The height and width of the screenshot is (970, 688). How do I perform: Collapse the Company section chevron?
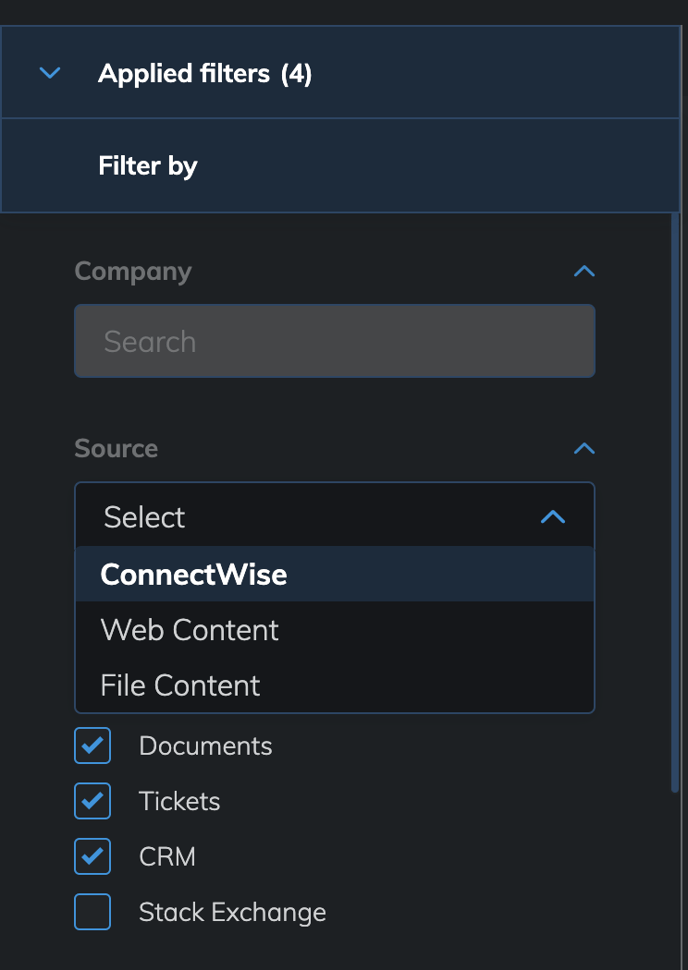tap(584, 271)
